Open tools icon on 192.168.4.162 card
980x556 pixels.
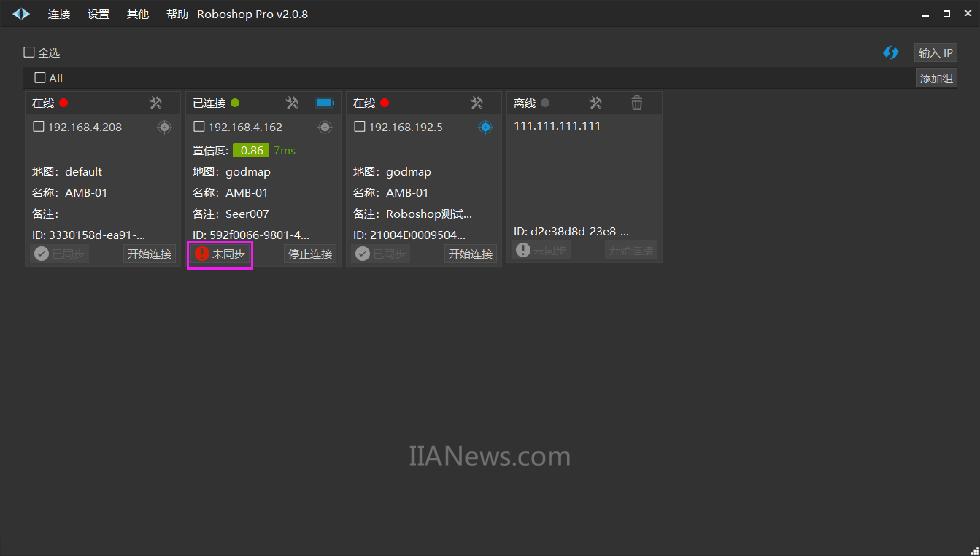[292, 103]
